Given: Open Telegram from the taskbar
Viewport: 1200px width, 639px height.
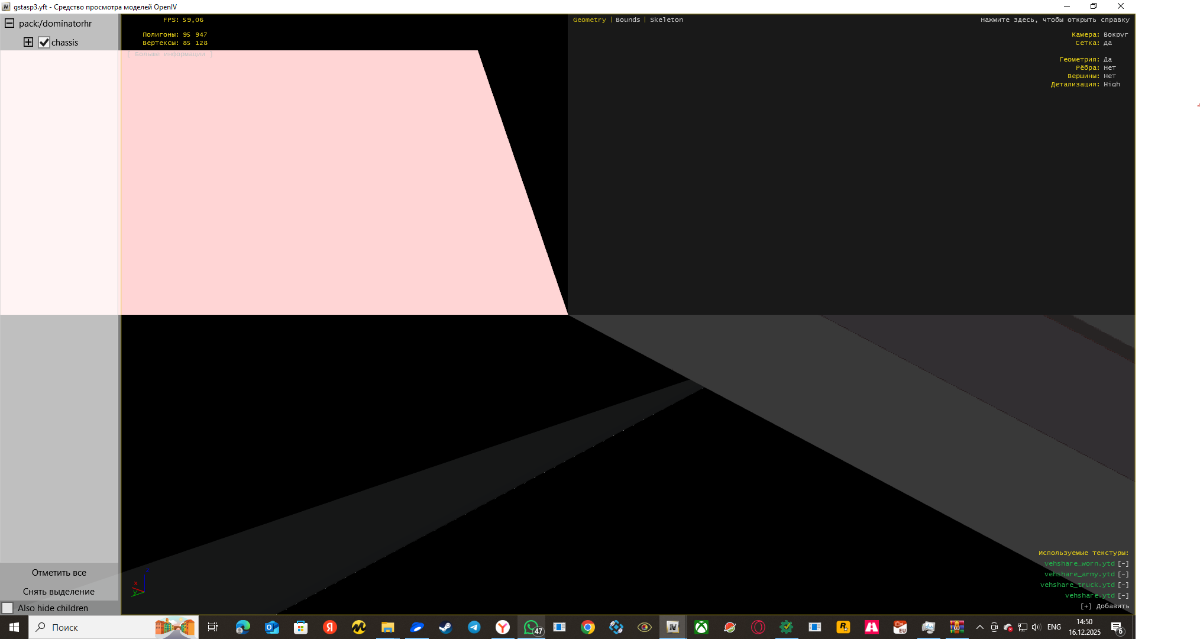Looking at the screenshot, I should coord(474,627).
